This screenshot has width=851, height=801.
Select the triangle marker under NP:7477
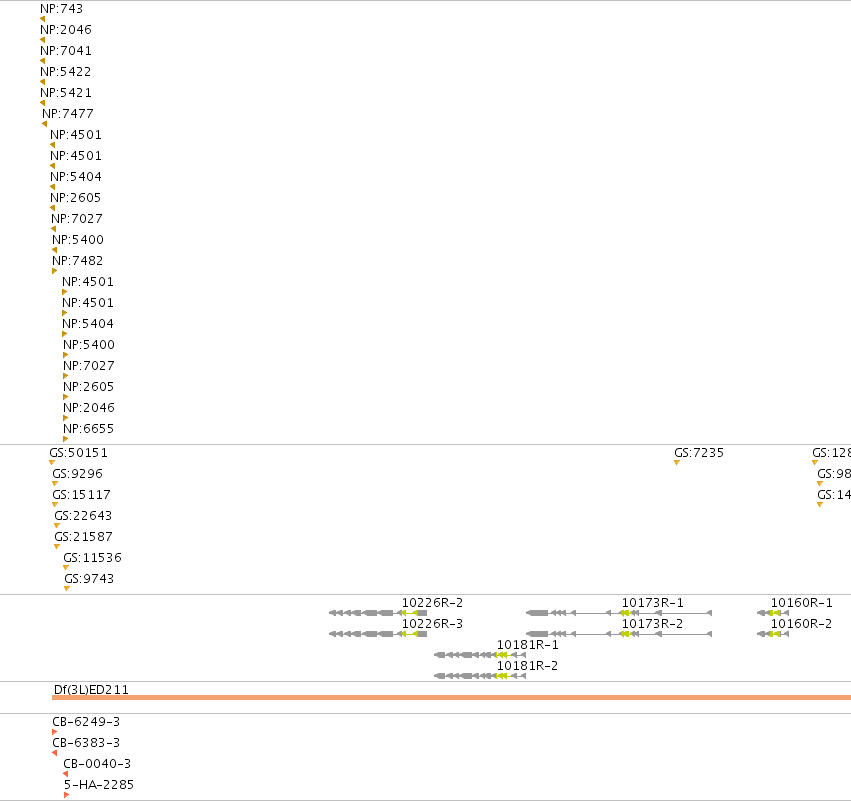45,124
